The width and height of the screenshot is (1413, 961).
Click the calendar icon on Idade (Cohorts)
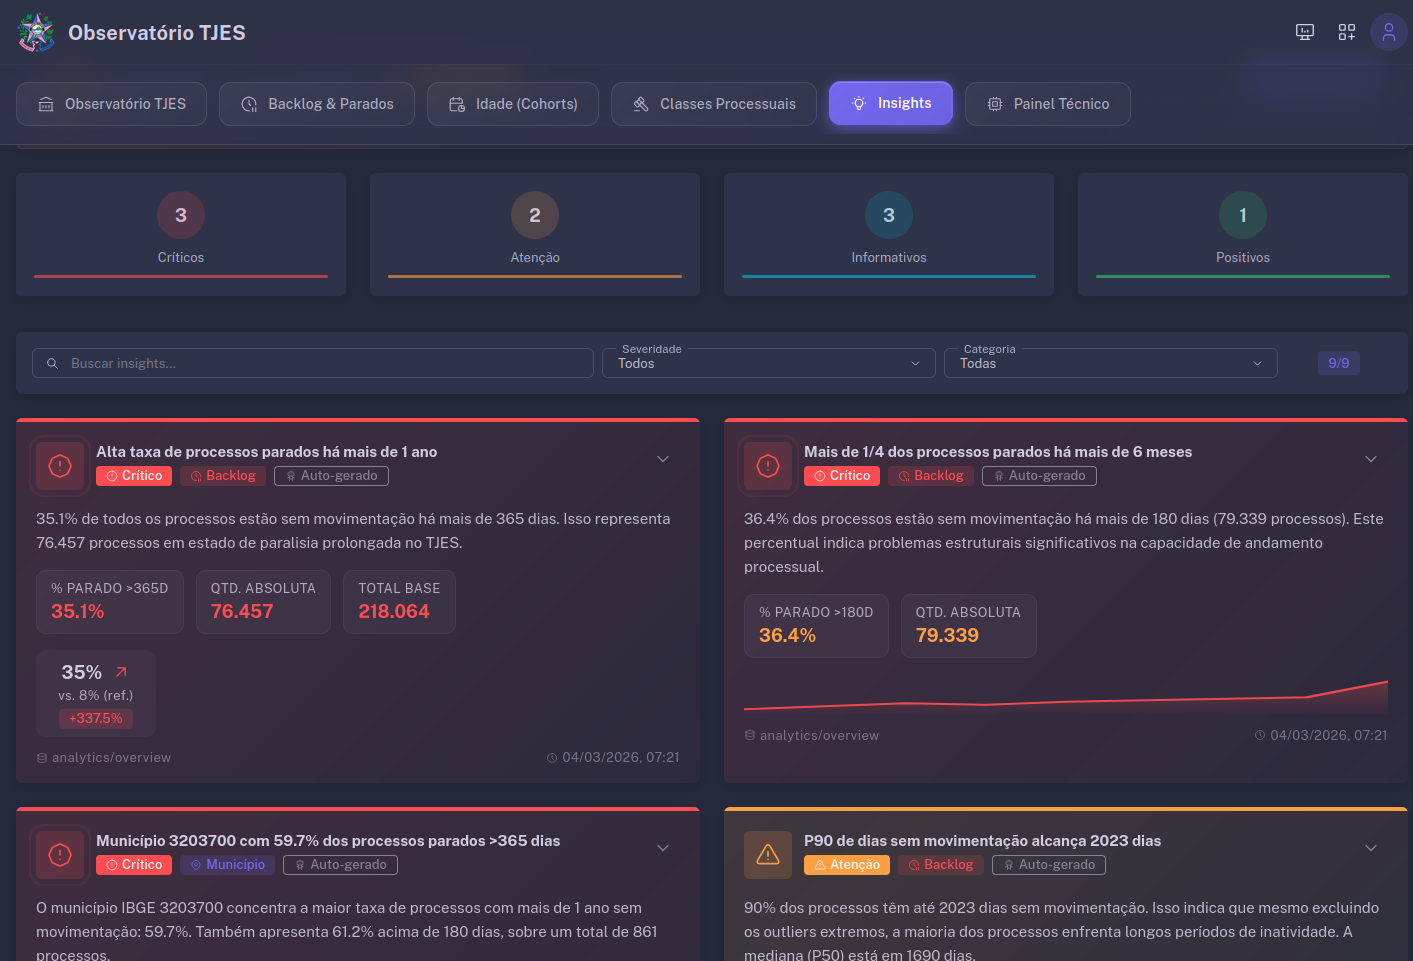456,103
